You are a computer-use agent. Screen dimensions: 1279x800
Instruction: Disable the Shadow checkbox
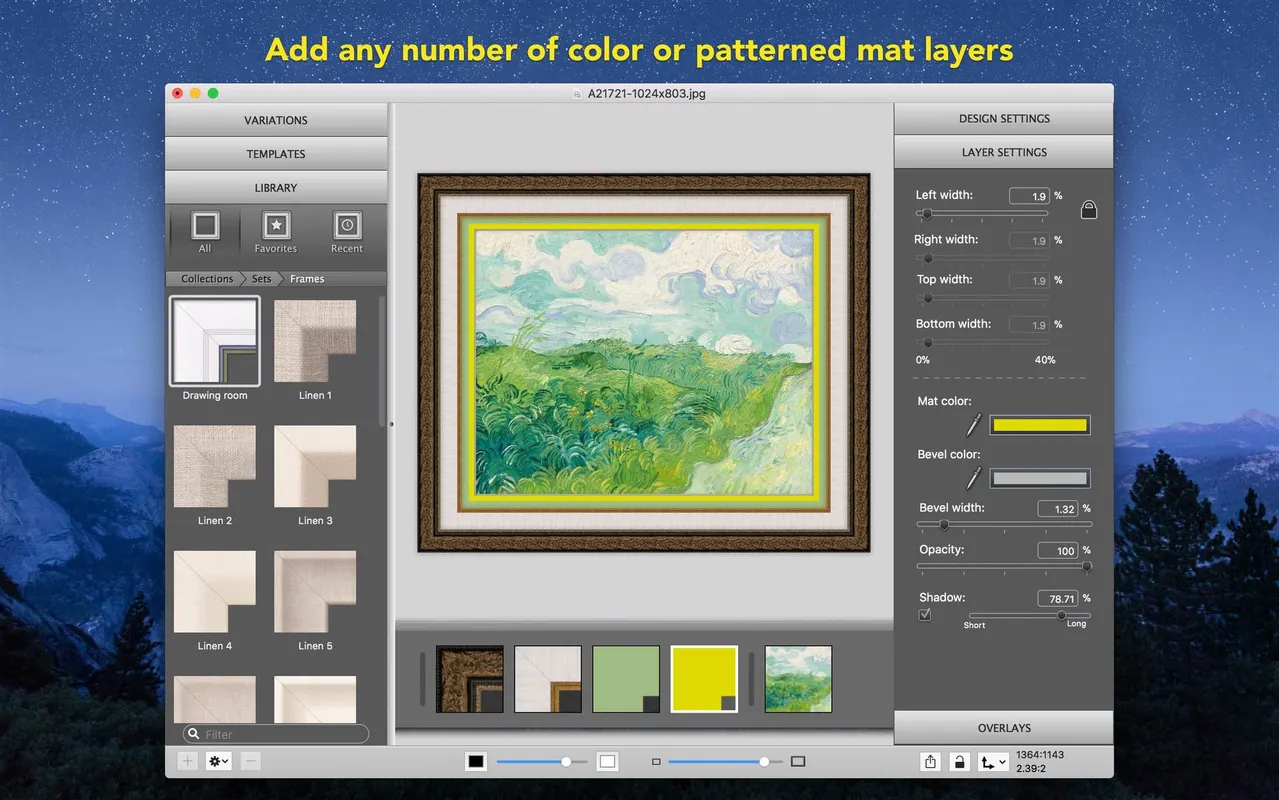(x=923, y=614)
